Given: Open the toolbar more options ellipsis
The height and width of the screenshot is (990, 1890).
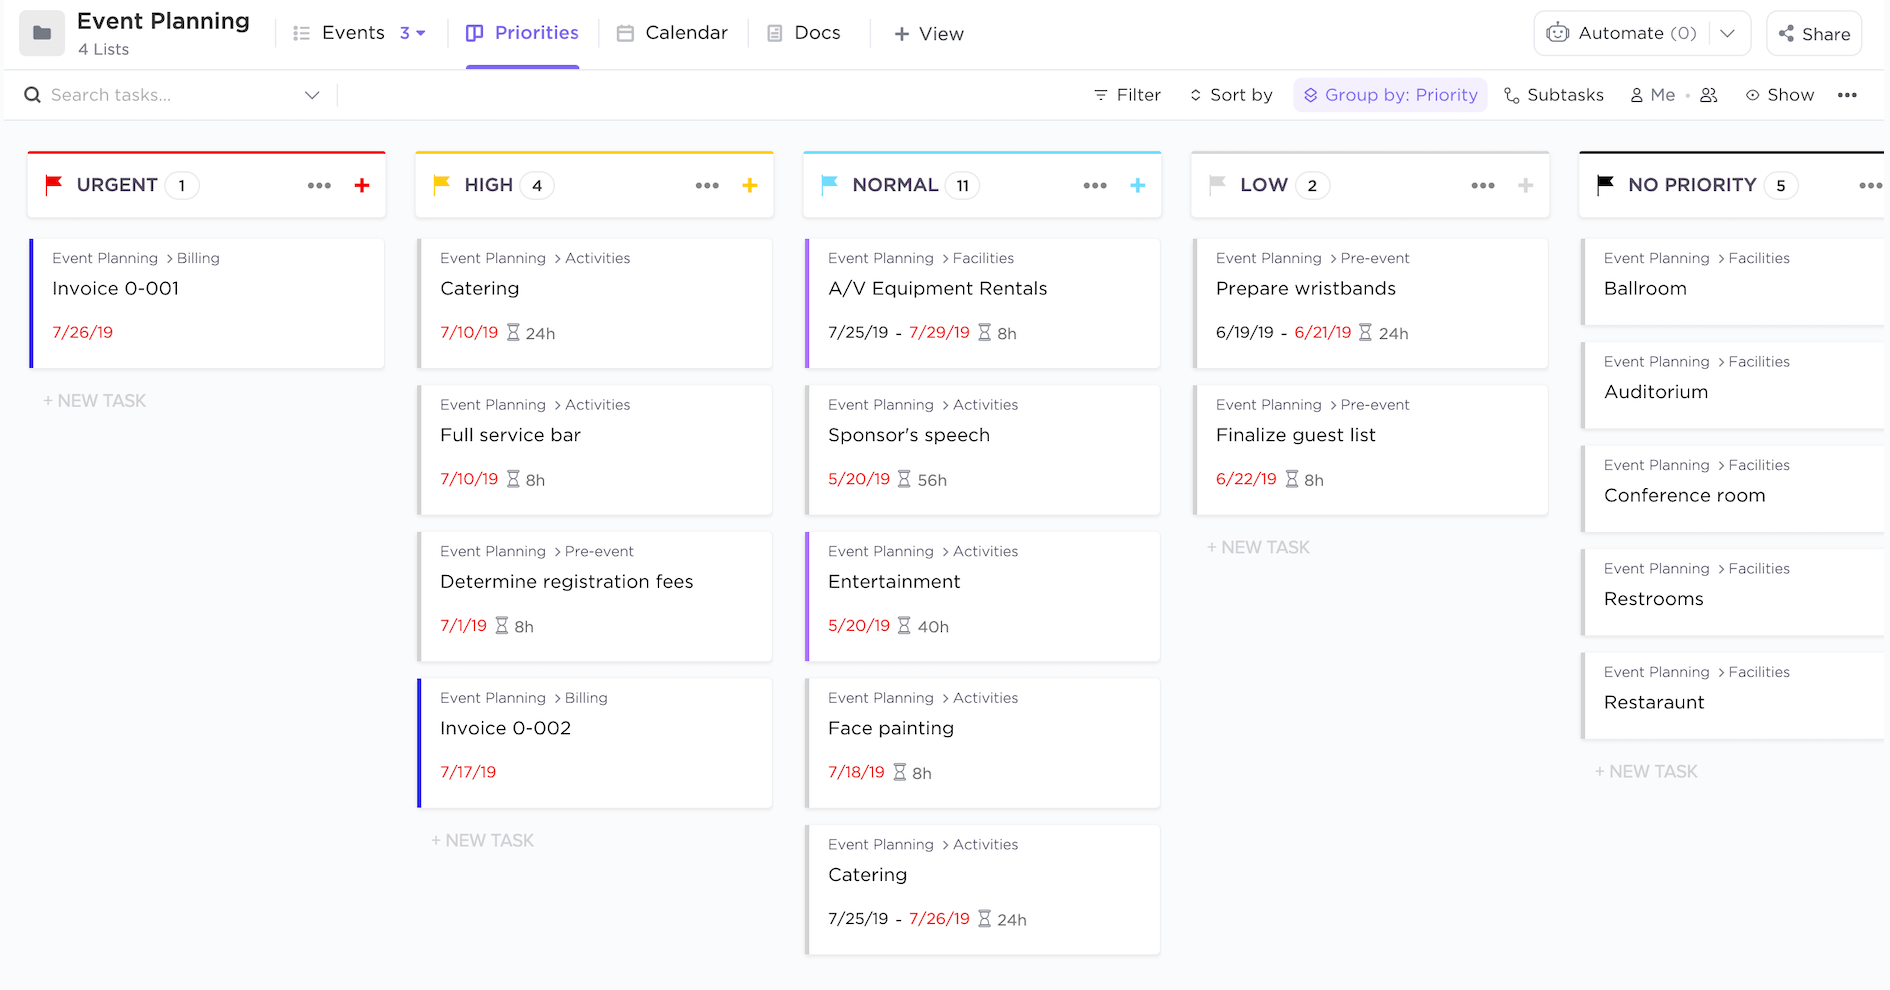Looking at the screenshot, I should pos(1847,95).
